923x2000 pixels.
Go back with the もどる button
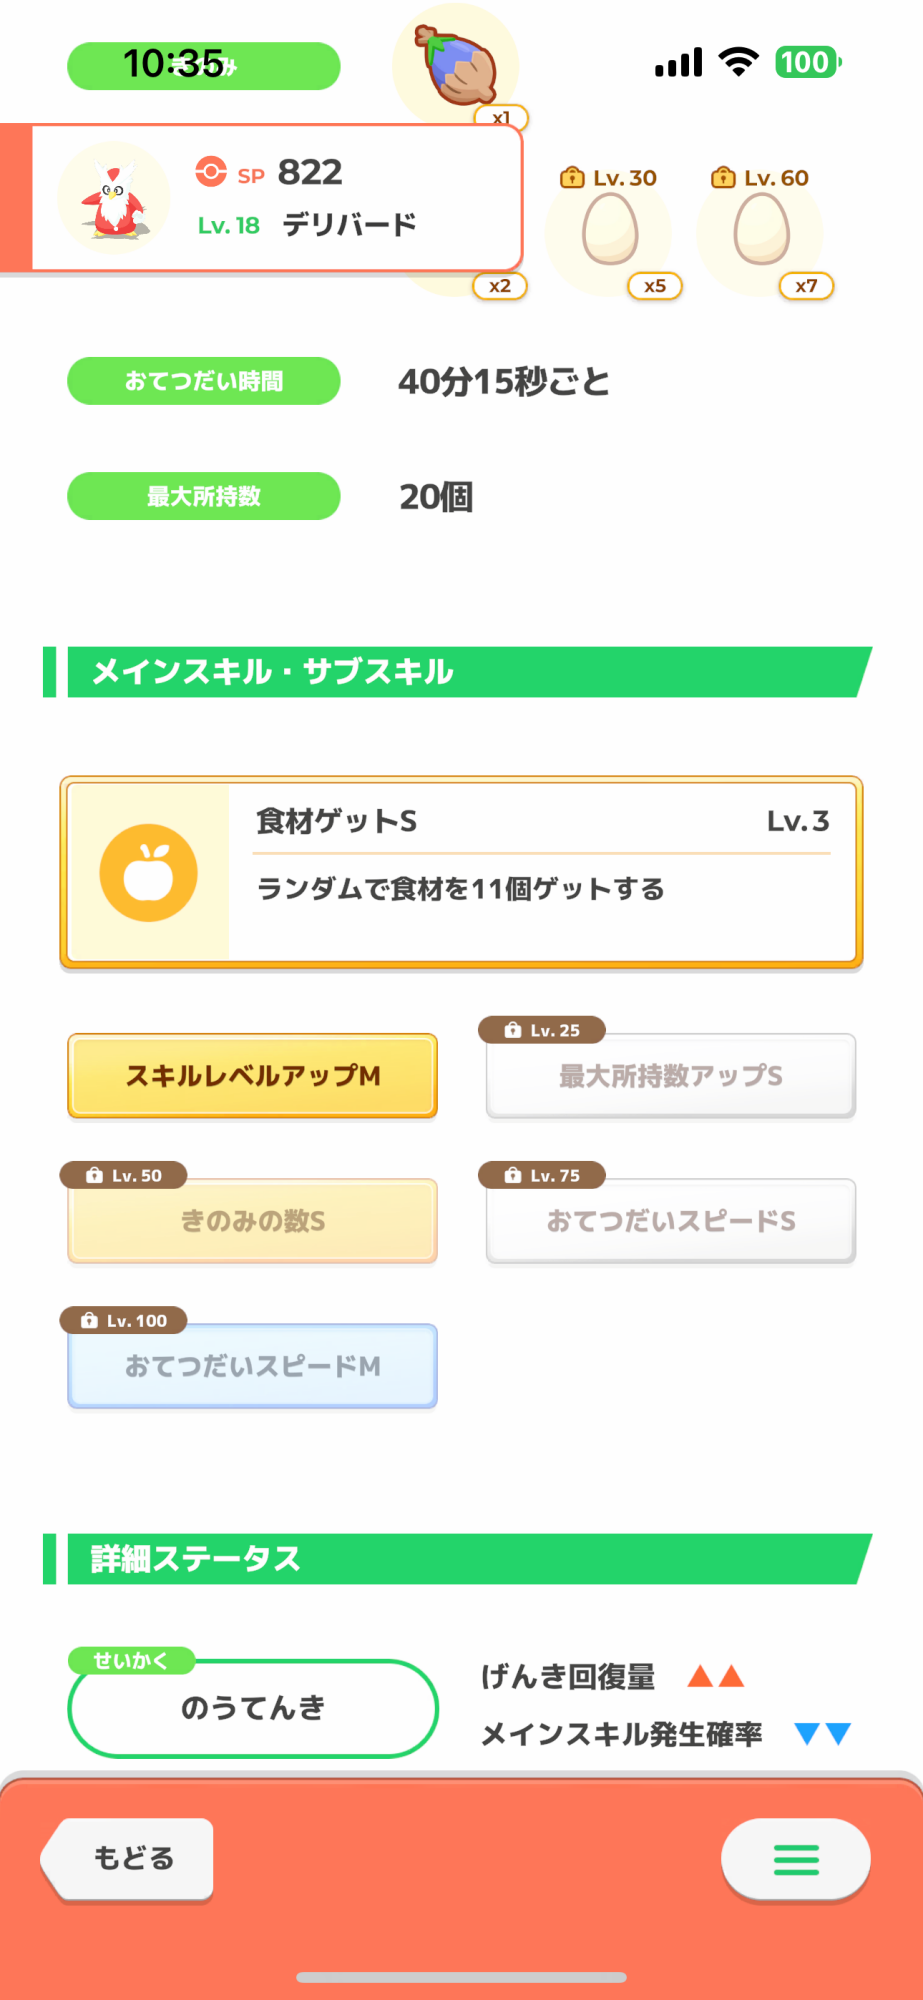coord(128,1859)
